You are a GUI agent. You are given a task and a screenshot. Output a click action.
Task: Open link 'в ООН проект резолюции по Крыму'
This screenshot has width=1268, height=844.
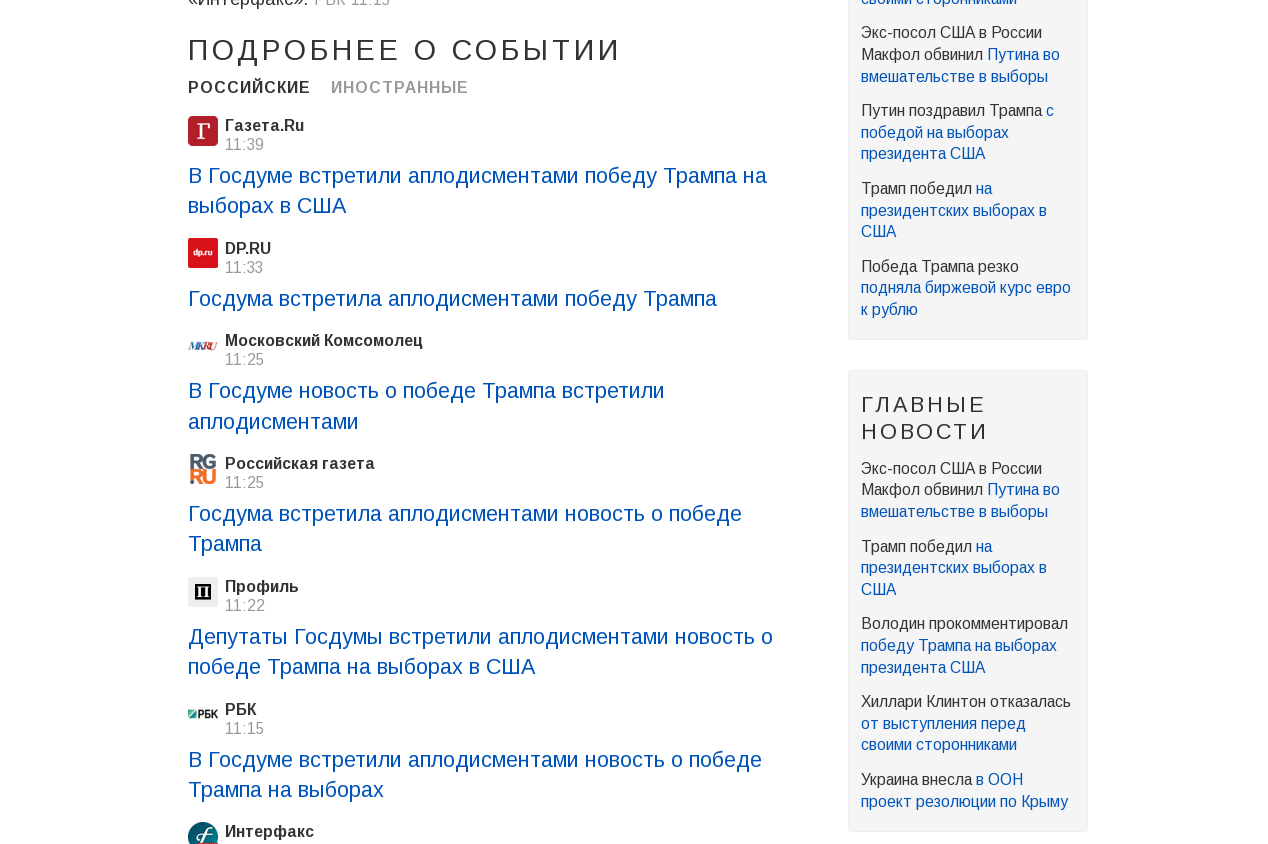point(965,791)
